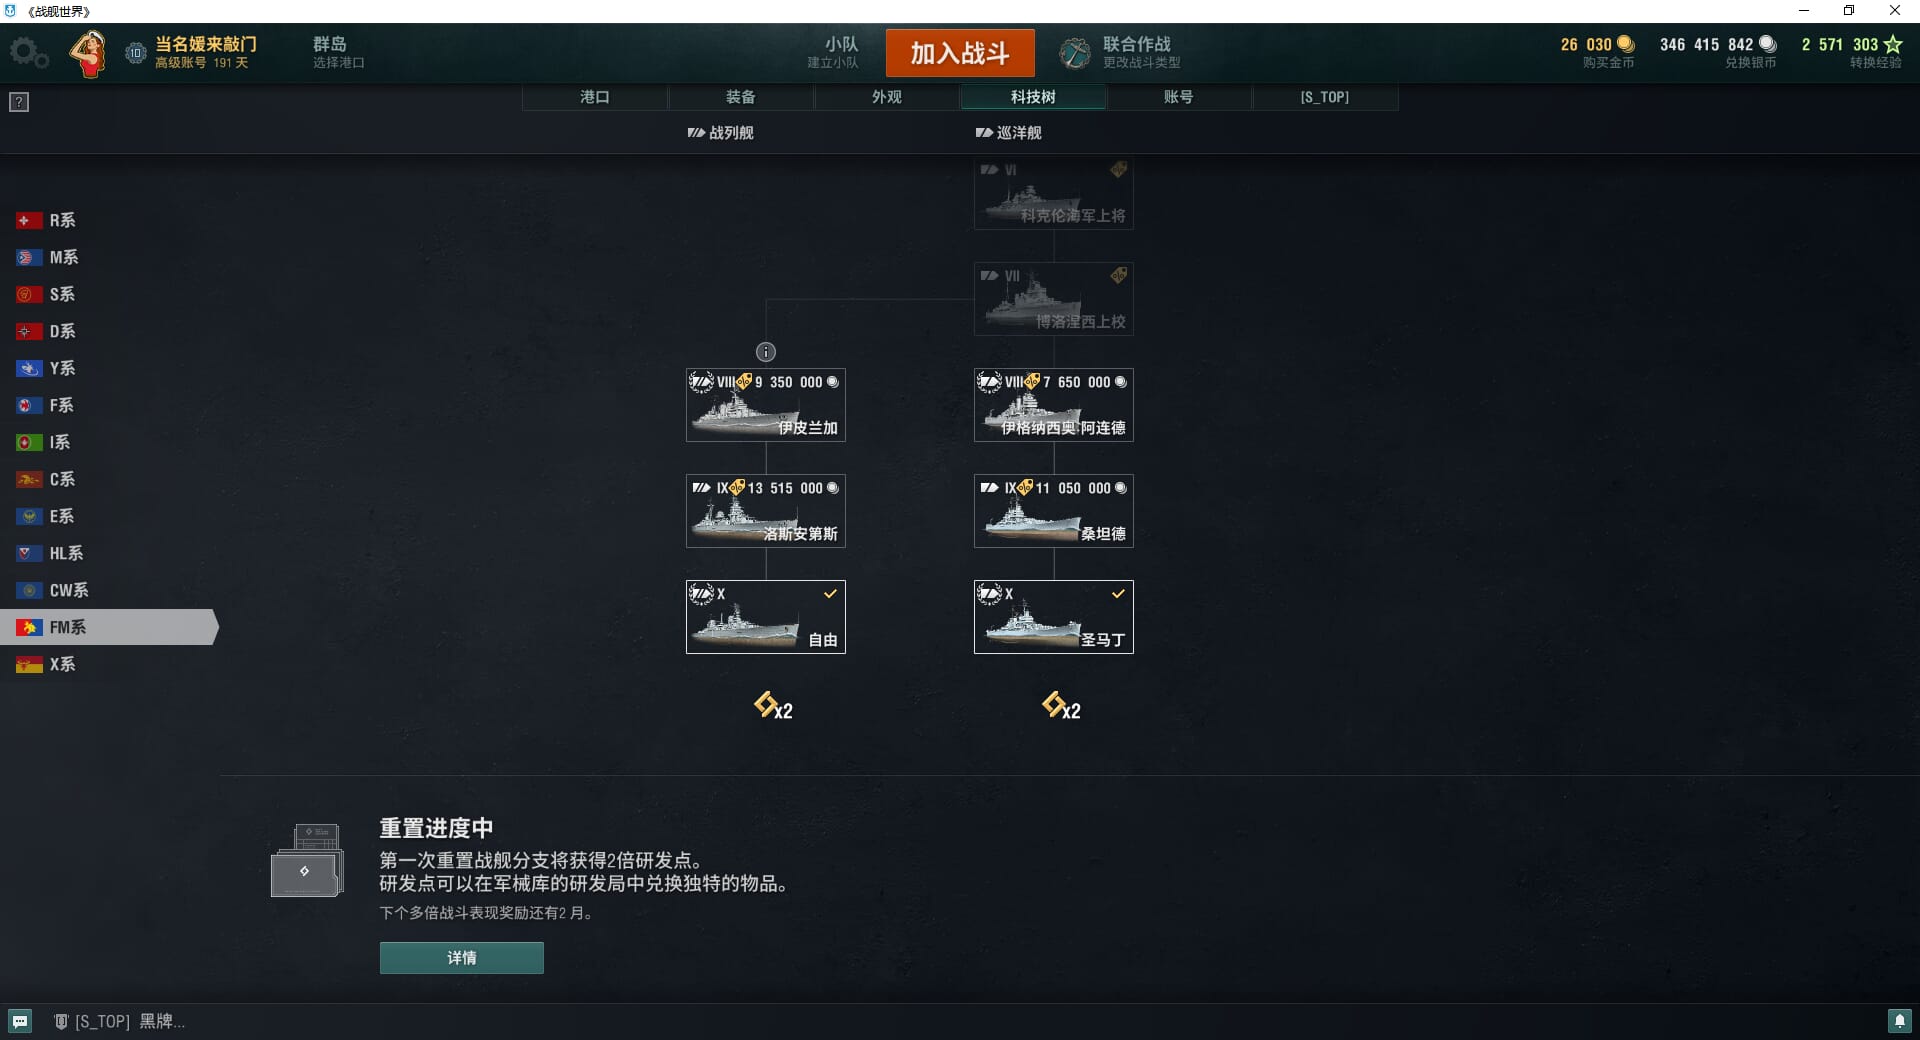This screenshot has height=1040, width=1920.
Task: Click the 详情 details button
Action: click(x=462, y=958)
